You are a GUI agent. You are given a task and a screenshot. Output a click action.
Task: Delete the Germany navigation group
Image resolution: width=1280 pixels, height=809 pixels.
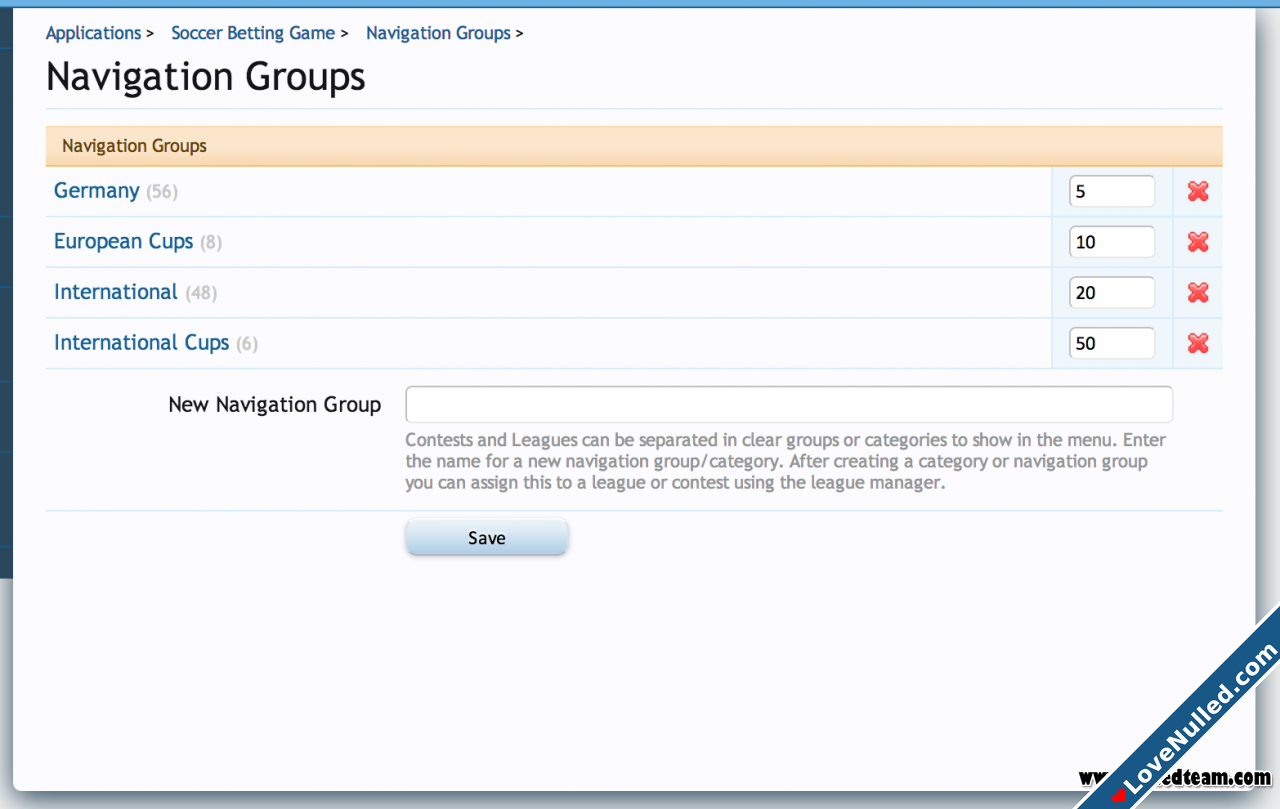(1198, 191)
